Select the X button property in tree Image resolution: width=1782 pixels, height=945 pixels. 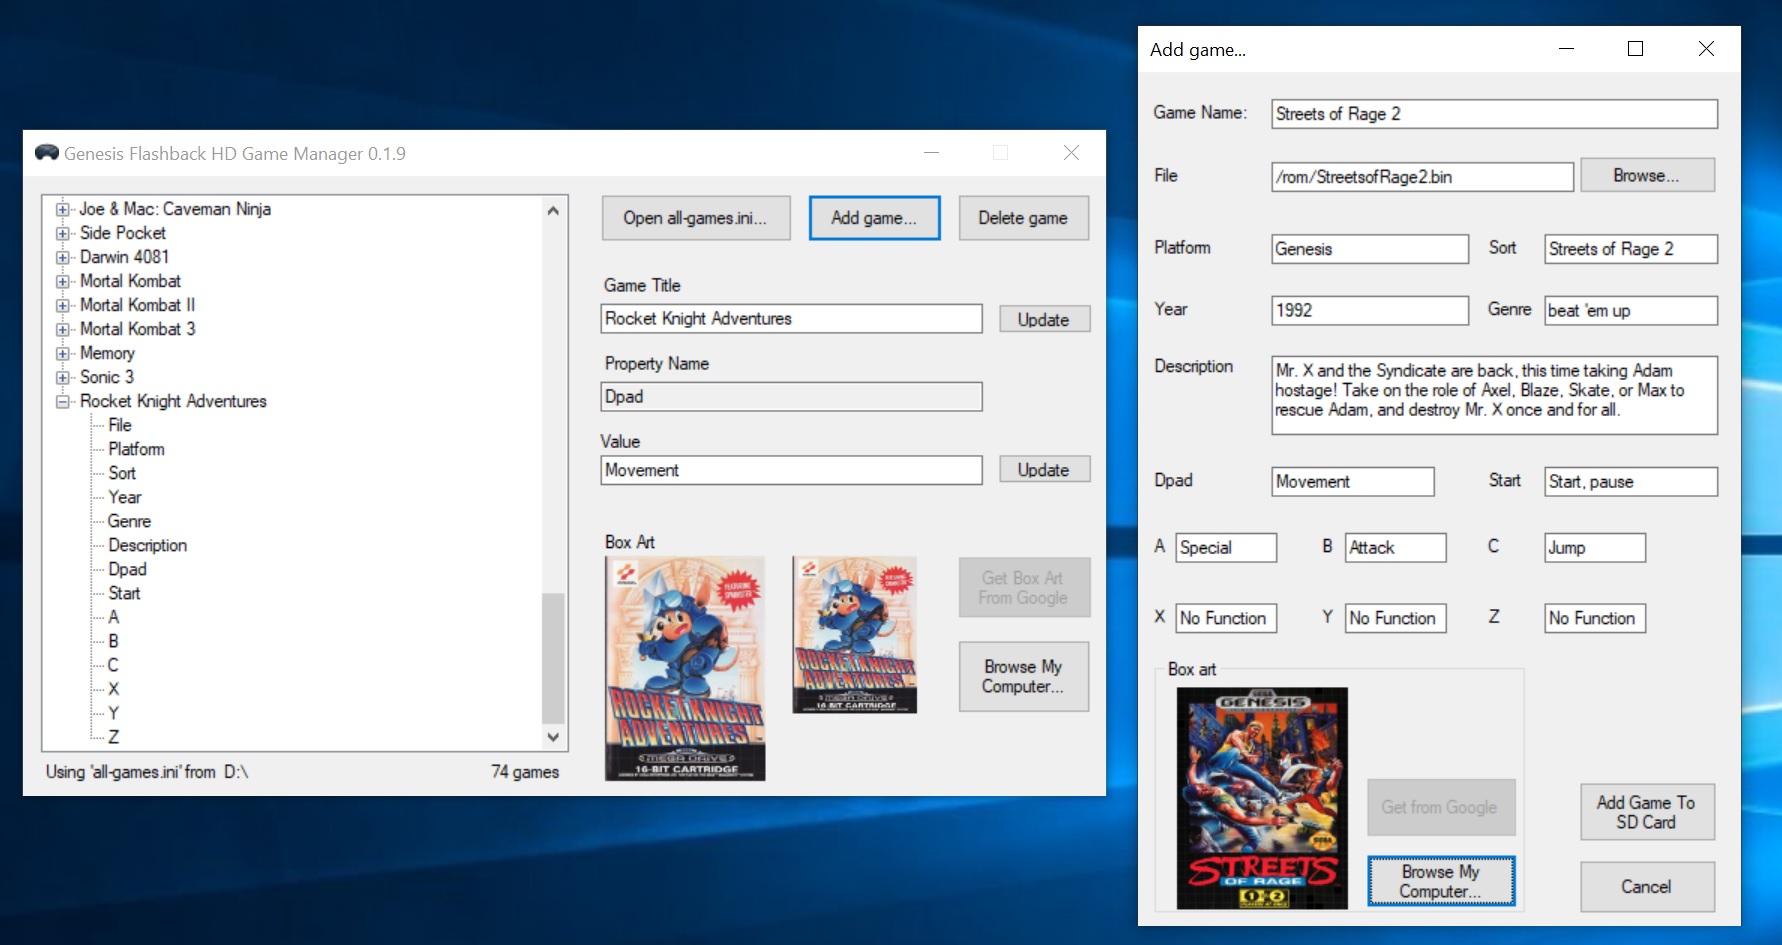pos(114,689)
